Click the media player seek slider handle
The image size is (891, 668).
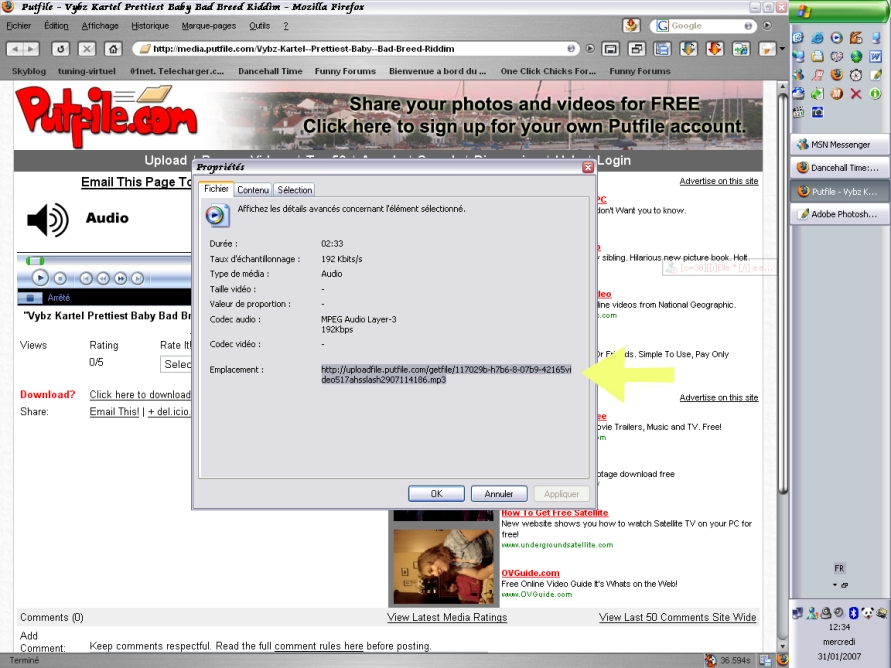click(35, 261)
